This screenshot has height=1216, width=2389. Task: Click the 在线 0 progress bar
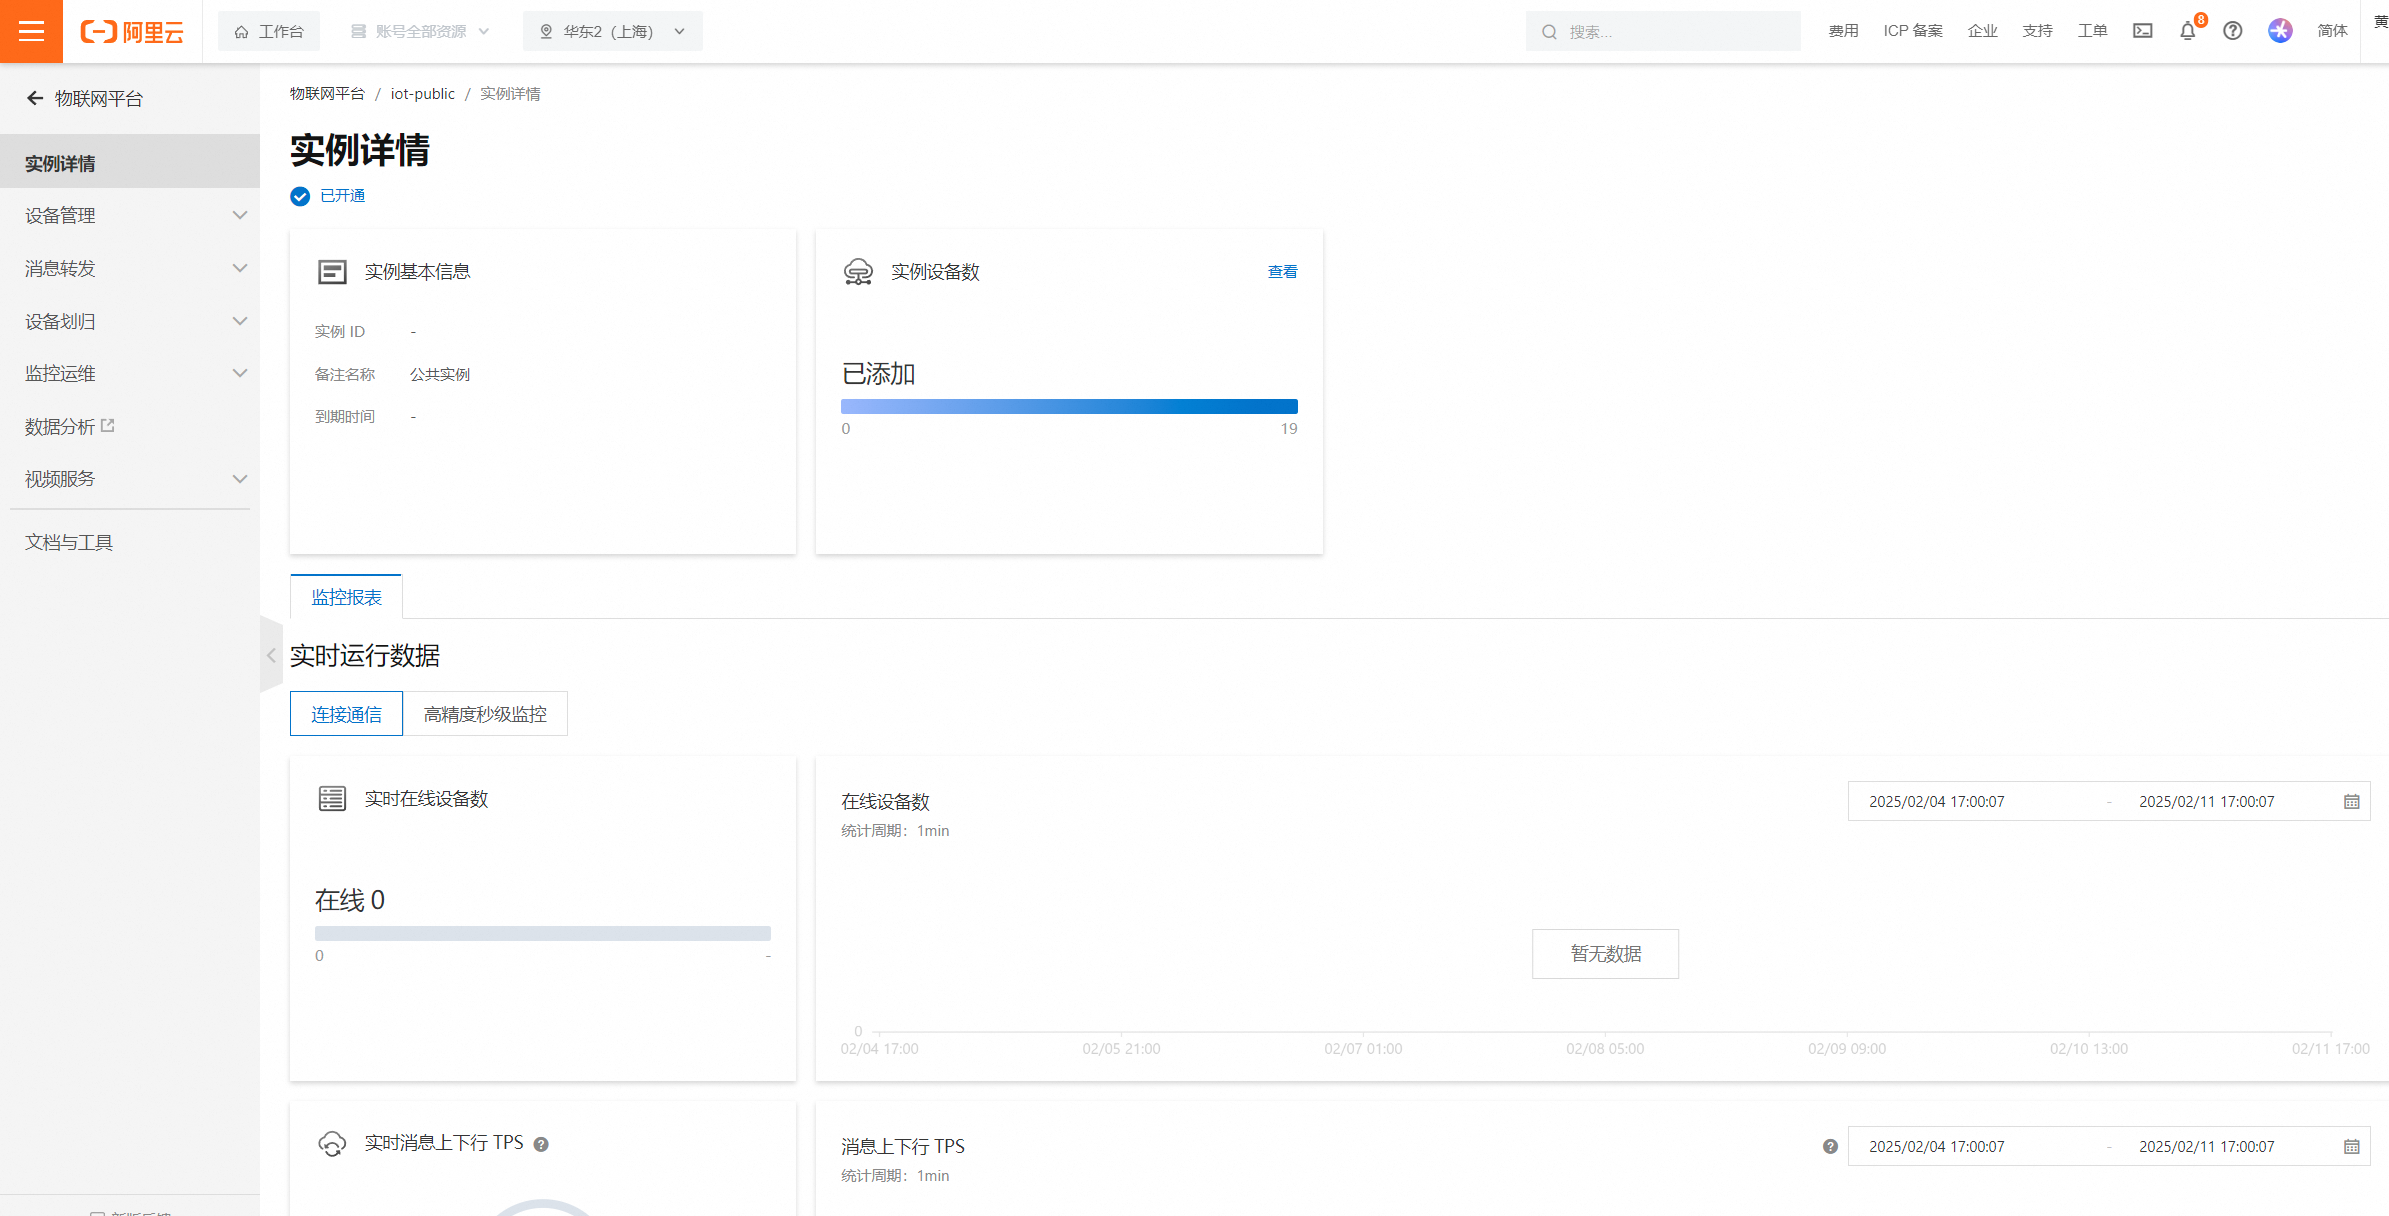click(x=543, y=933)
